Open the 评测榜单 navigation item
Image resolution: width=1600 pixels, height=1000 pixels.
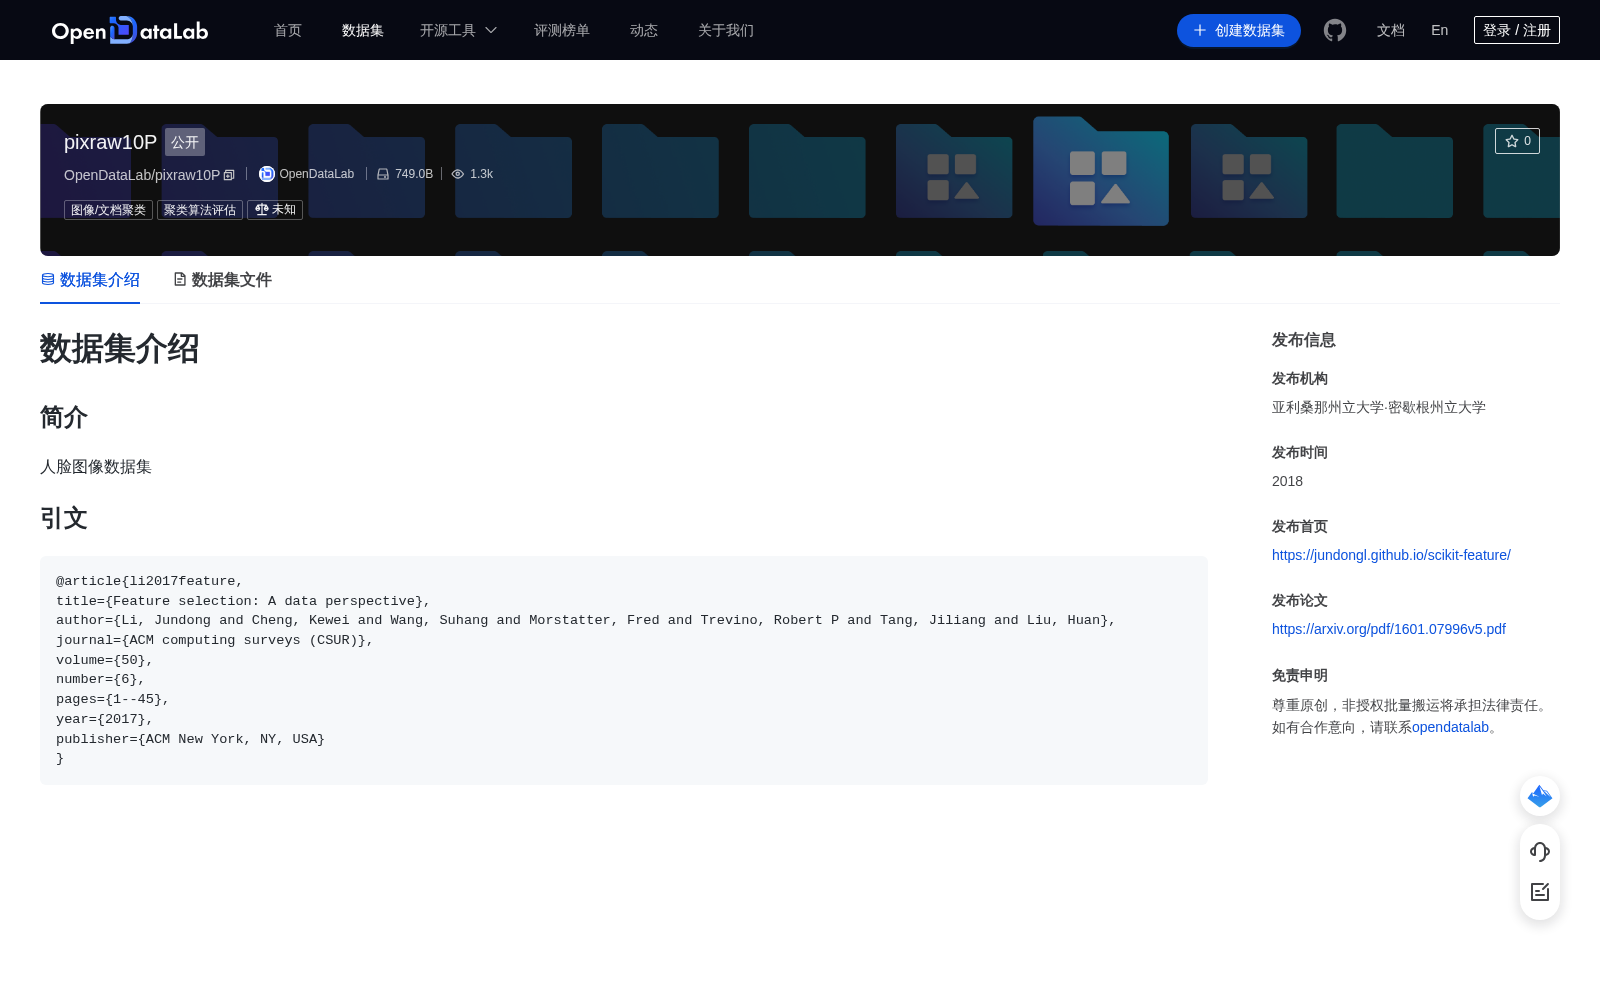[x=562, y=30]
